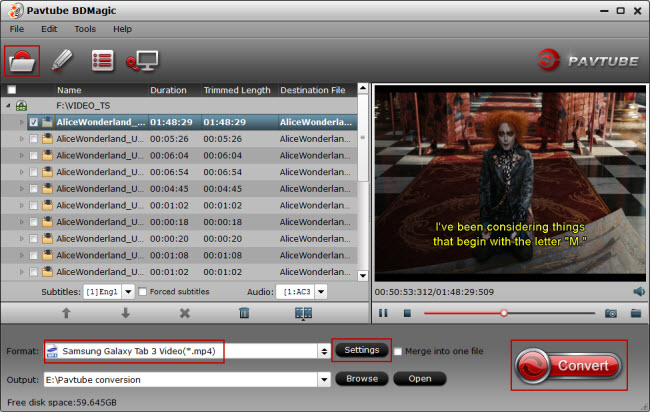Check the 00:06:54 title checkbox
This screenshot has height=412, width=650.
(x=34, y=172)
